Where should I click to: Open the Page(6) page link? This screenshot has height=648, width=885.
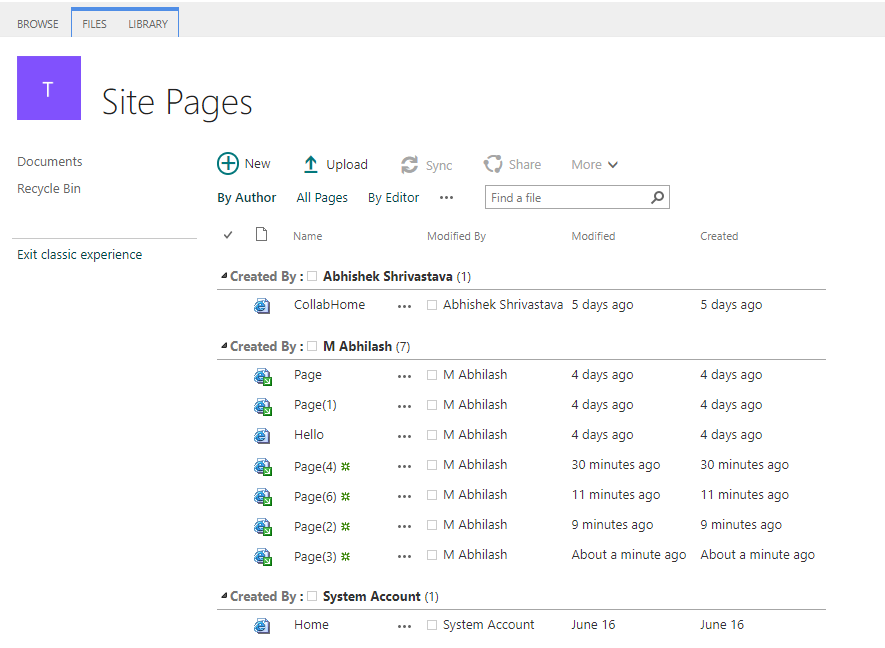[x=315, y=497]
